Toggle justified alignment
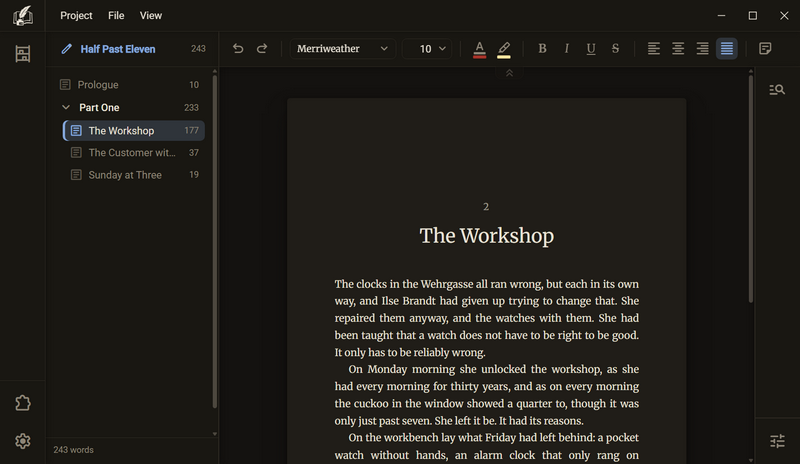 pyautogui.click(x=727, y=48)
